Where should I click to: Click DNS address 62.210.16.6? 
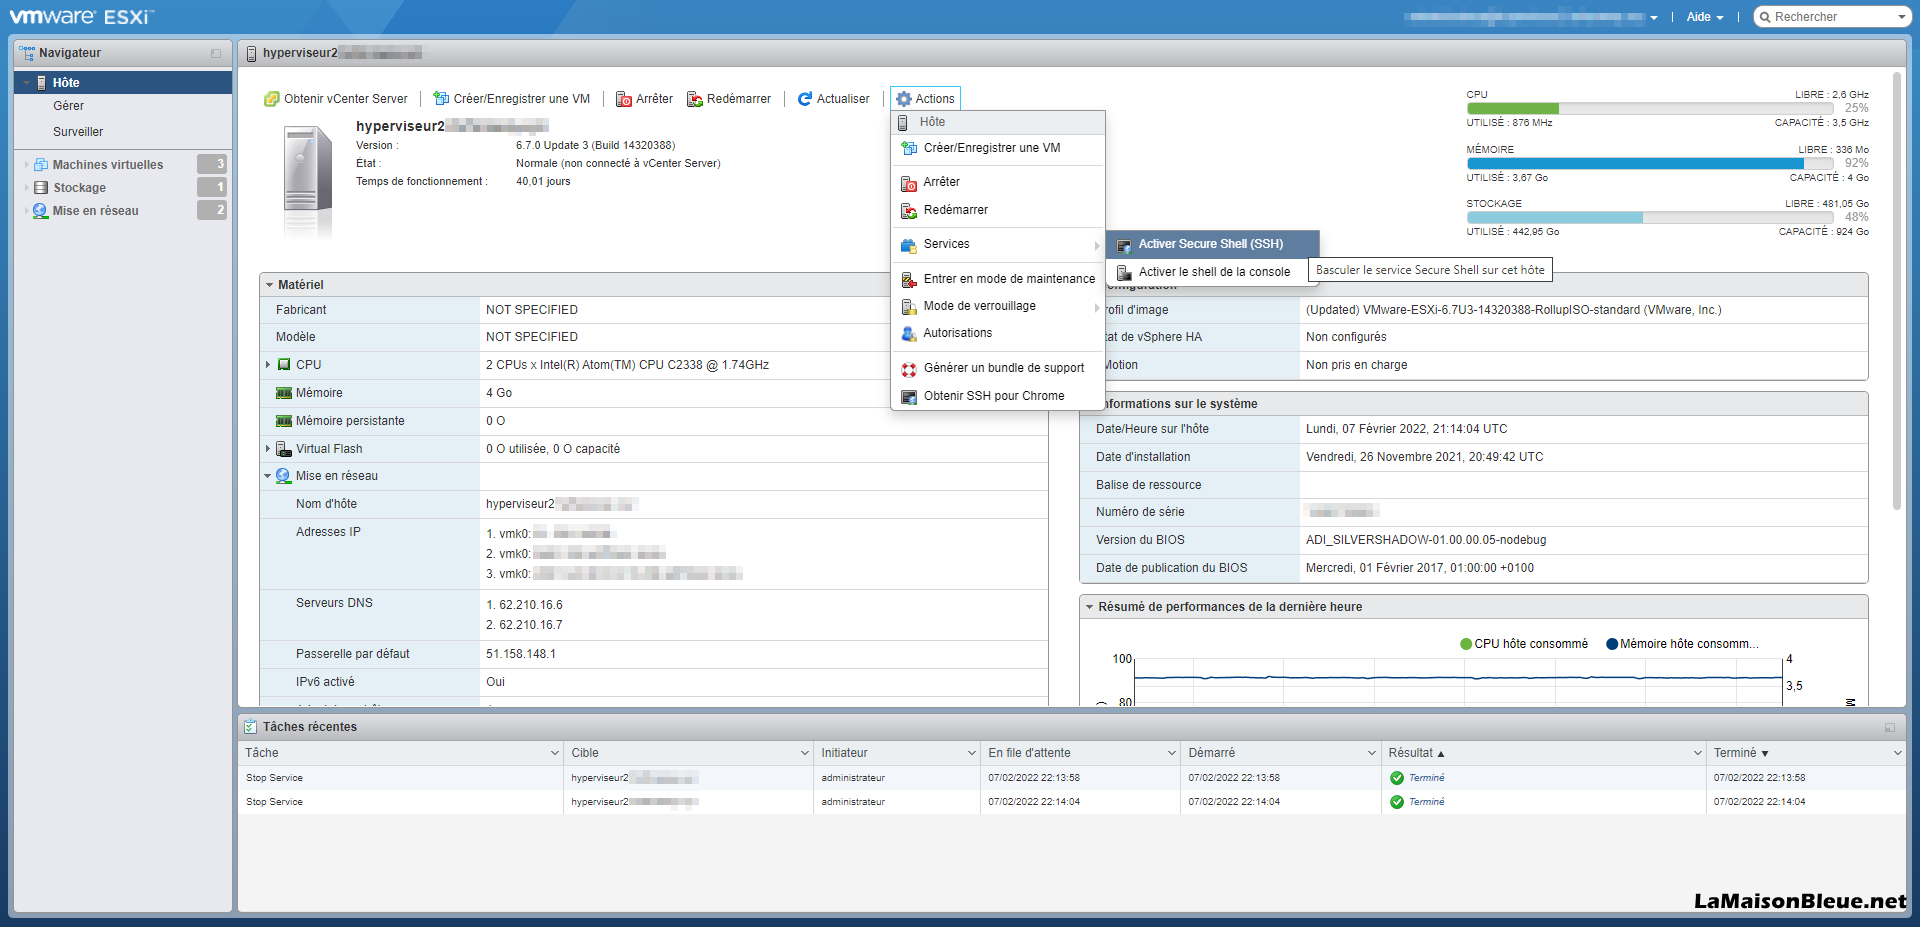(531, 605)
